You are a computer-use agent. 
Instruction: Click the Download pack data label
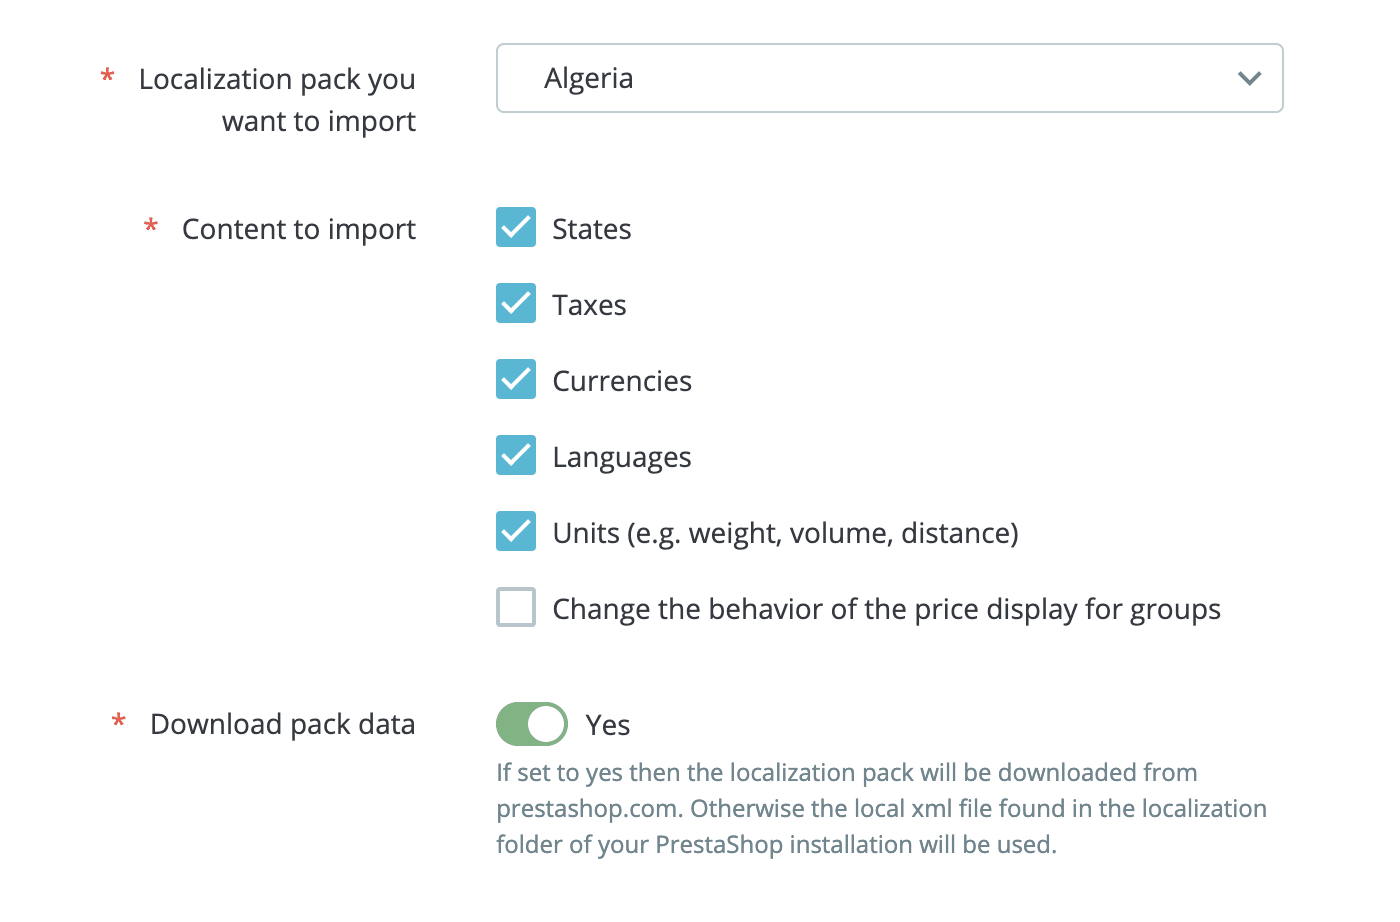pos(282,723)
